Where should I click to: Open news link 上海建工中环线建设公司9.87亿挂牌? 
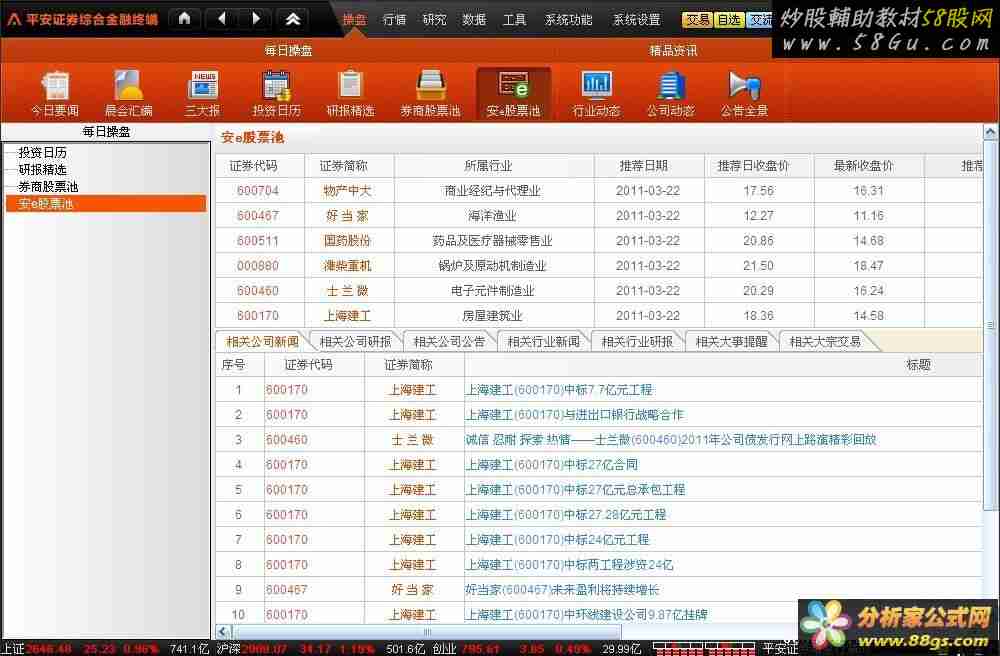[x=586, y=615]
